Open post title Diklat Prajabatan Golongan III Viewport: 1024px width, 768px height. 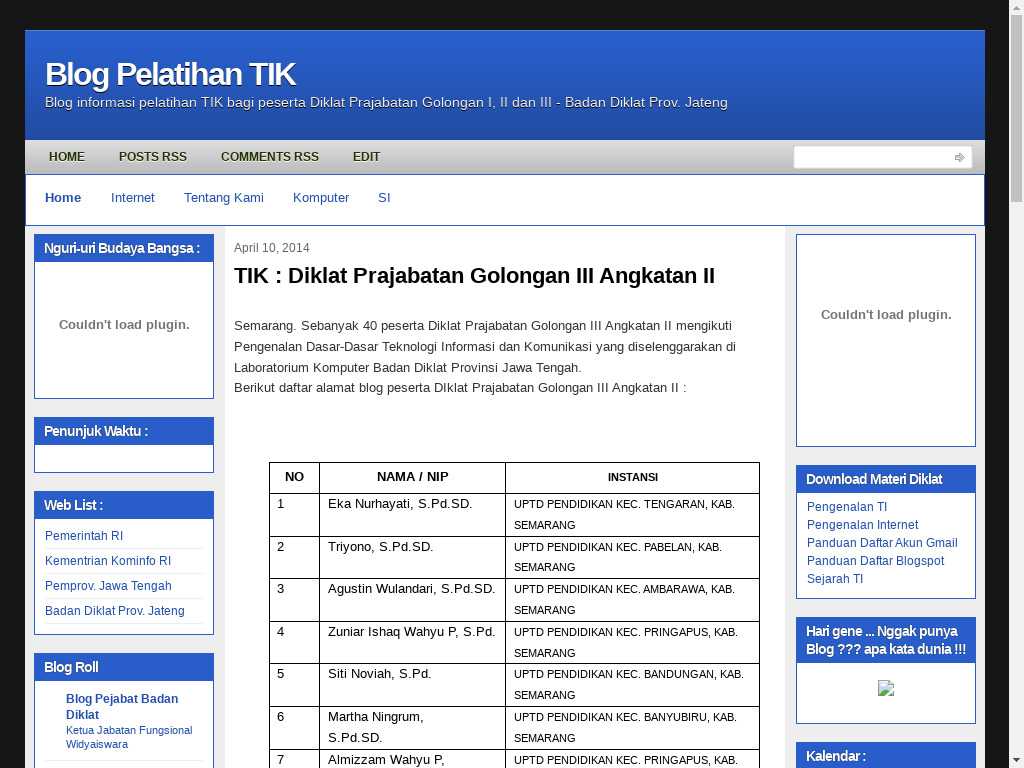[474, 276]
